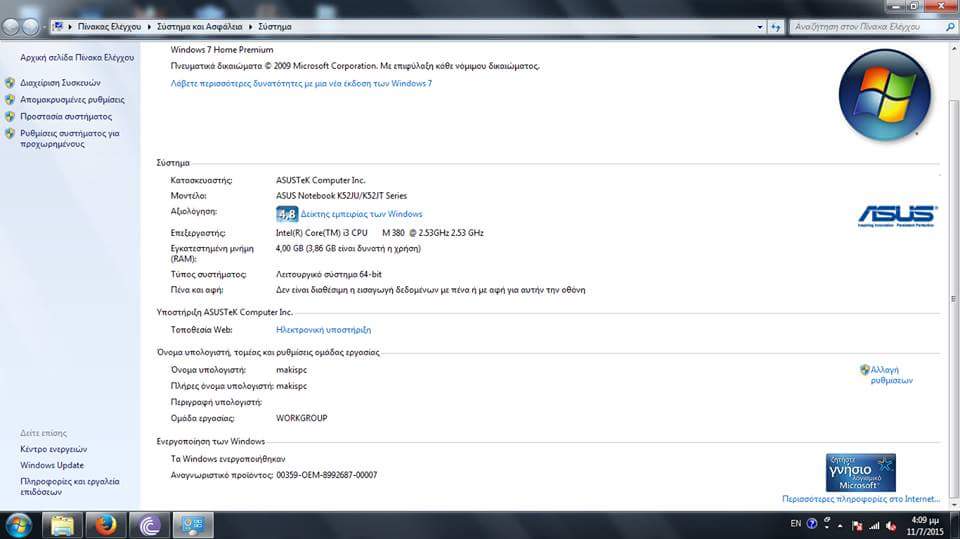Open Προστασία συστήματος link

pos(66,116)
